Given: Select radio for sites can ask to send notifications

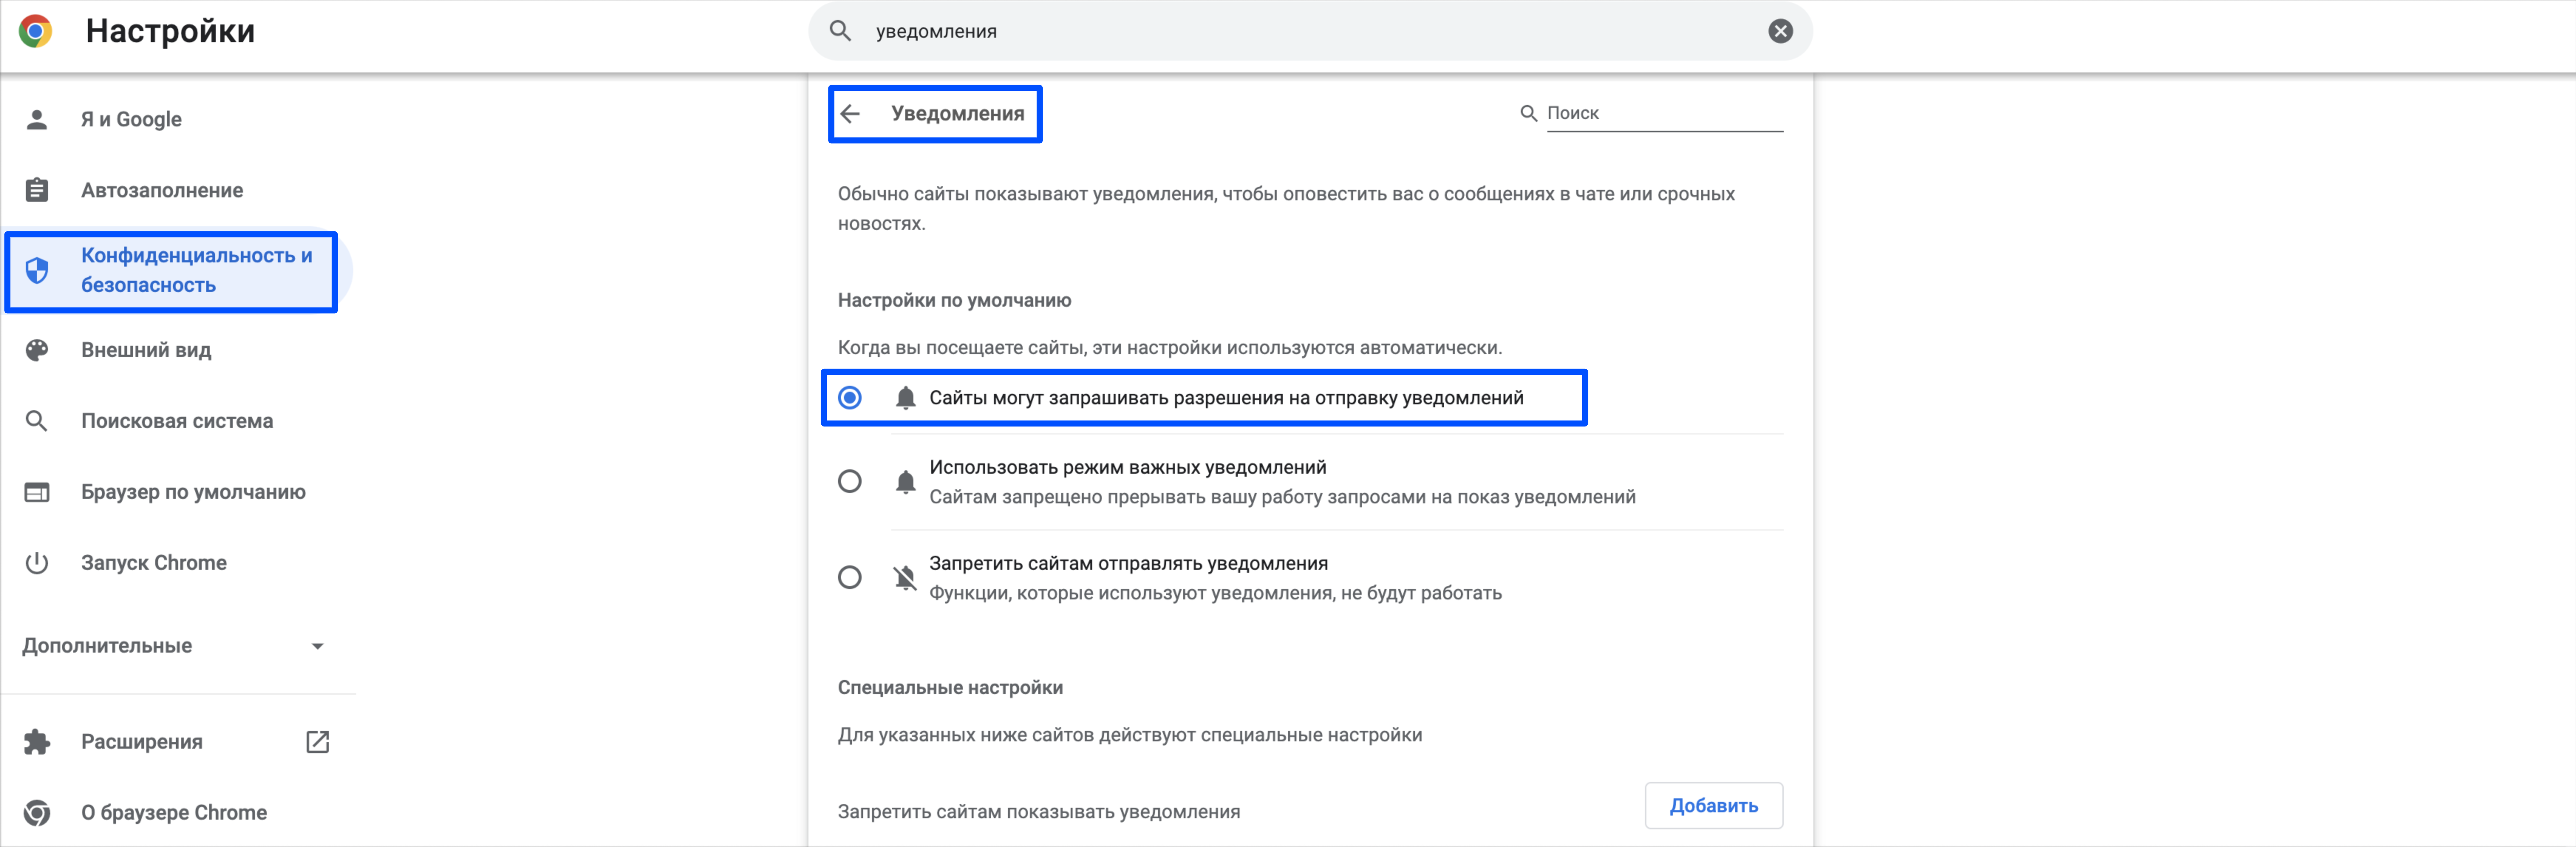Looking at the screenshot, I should point(850,398).
